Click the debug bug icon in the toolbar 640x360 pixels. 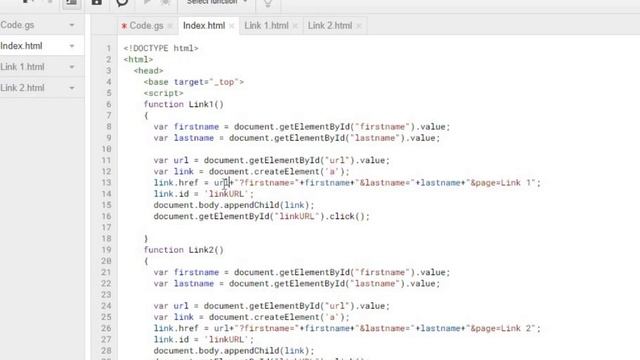165,2
